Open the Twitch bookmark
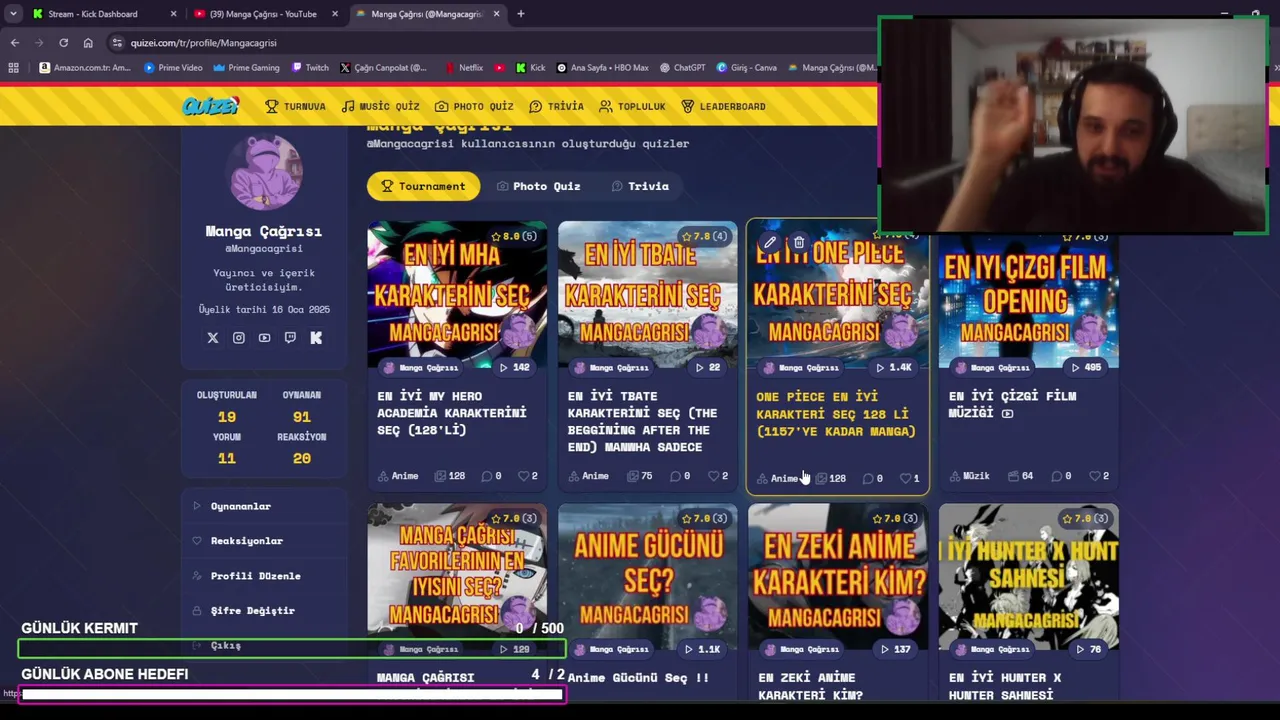Screen dimensions: 1280x720 click(310, 68)
